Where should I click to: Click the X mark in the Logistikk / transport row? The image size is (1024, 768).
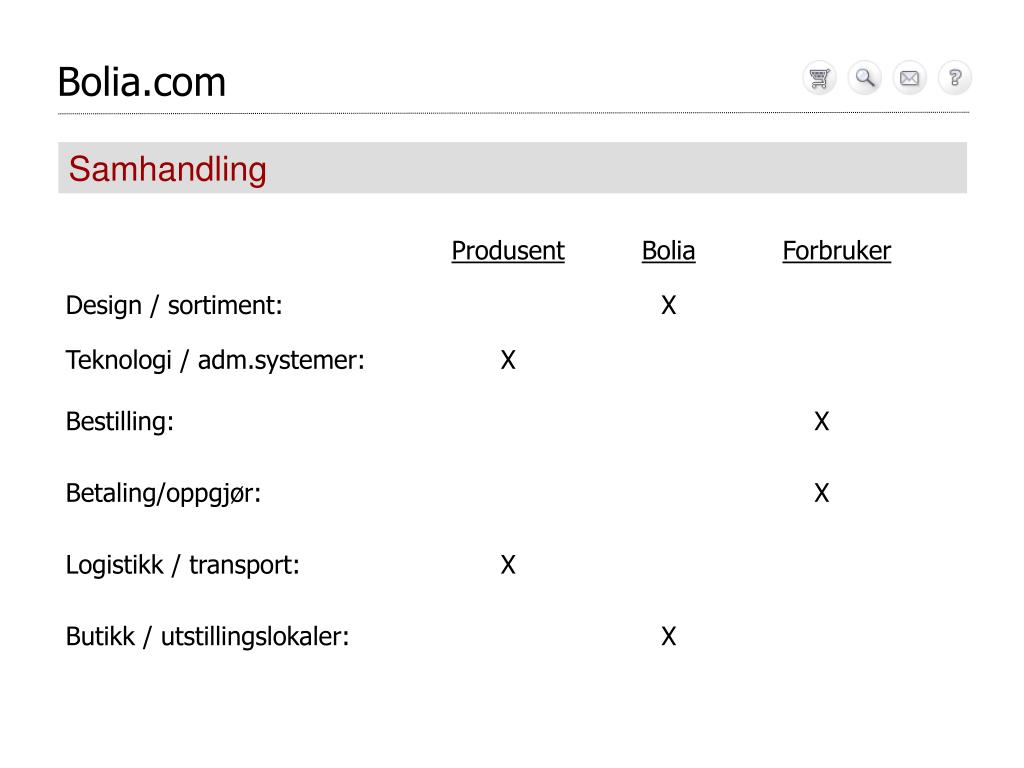508,565
